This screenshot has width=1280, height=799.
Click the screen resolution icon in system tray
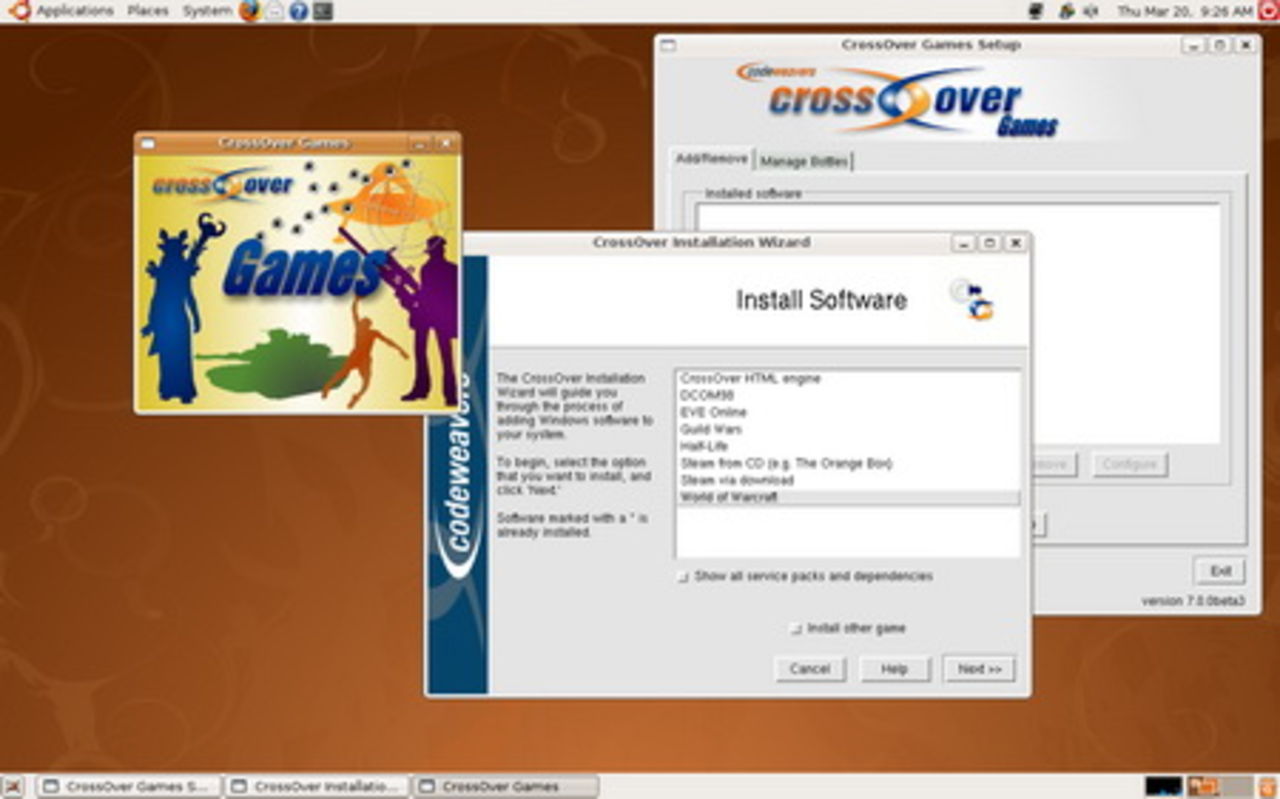pyautogui.click(x=1036, y=11)
